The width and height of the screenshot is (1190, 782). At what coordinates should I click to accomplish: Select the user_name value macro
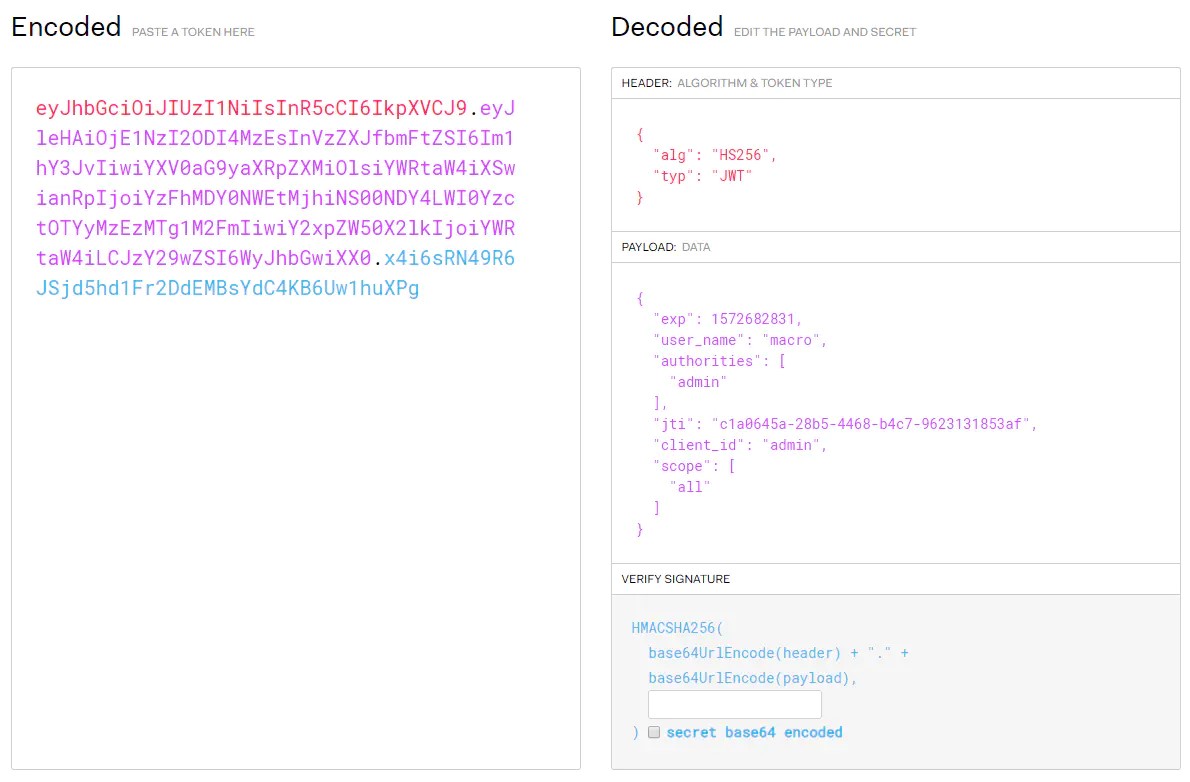click(x=792, y=340)
